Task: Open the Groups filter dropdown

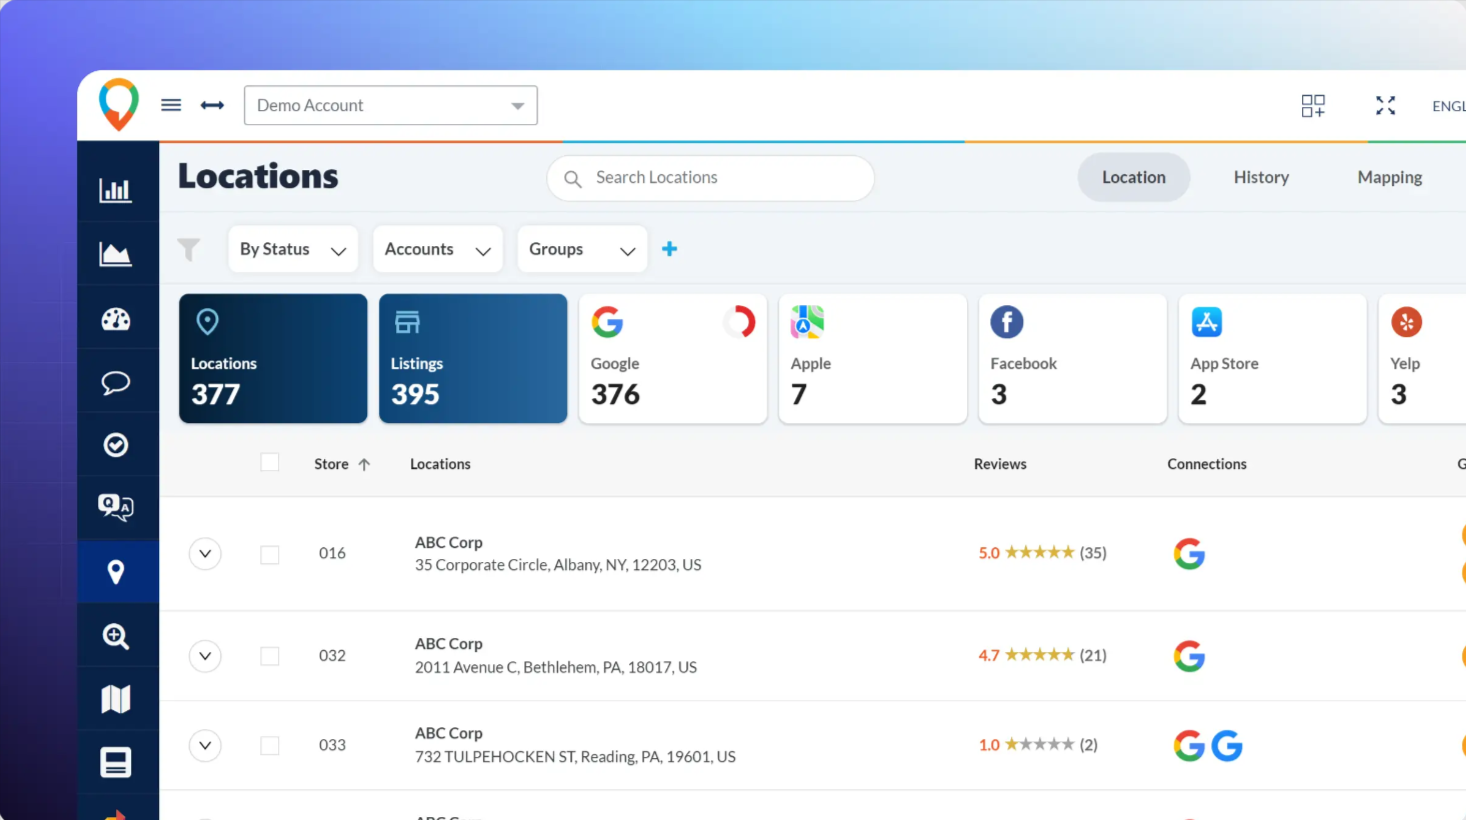Action: 582,249
